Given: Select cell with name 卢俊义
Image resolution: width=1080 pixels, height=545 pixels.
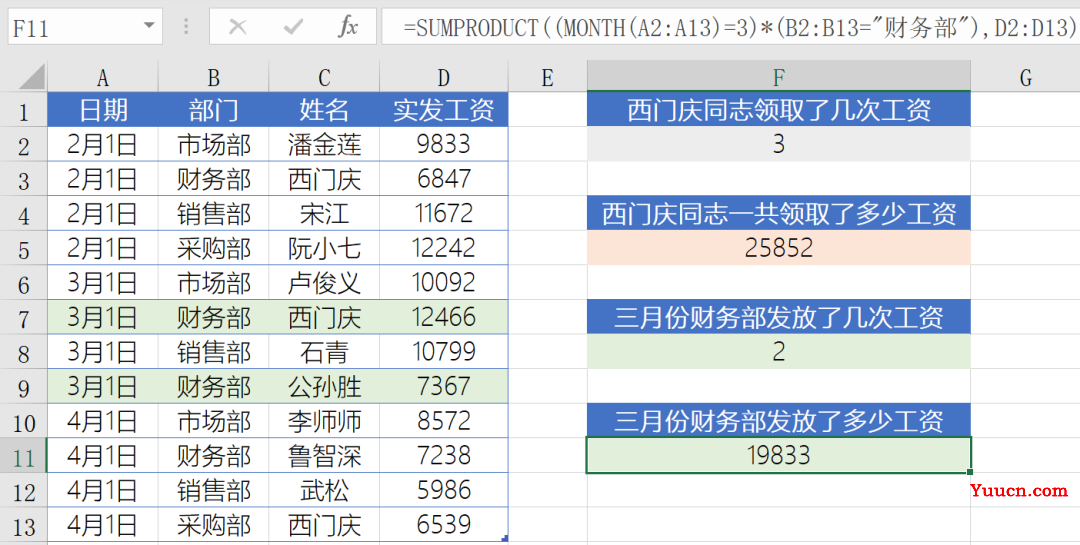Looking at the screenshot, I should click(324, 282).
